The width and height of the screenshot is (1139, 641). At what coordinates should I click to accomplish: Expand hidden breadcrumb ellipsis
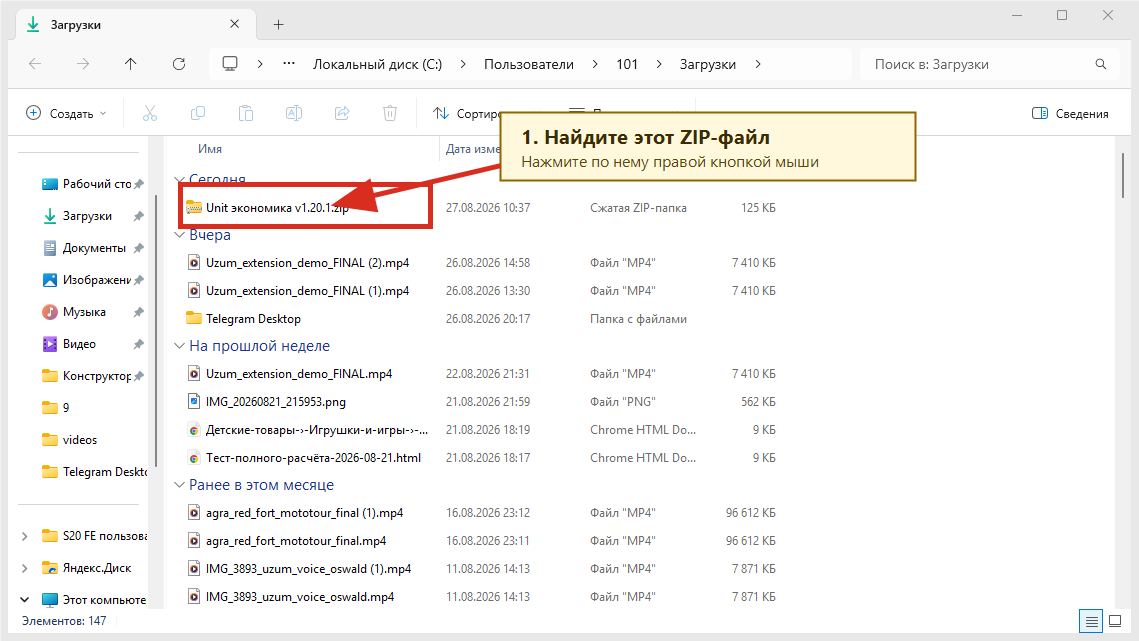point(289,64)
